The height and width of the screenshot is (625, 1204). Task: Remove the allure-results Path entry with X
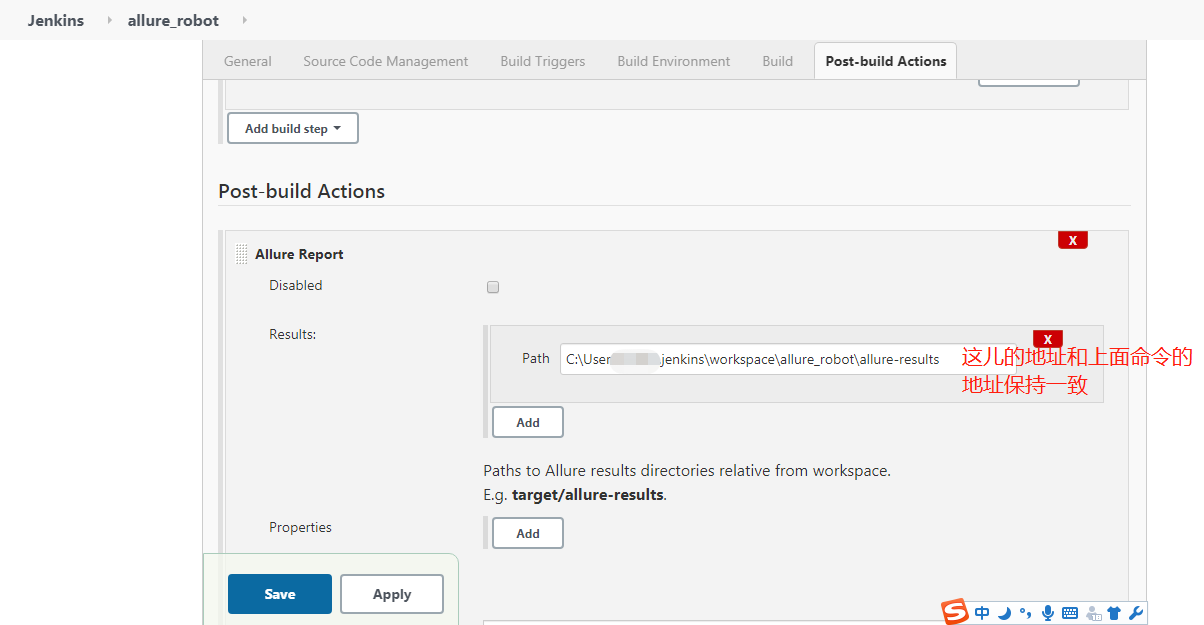(1047, 339)
